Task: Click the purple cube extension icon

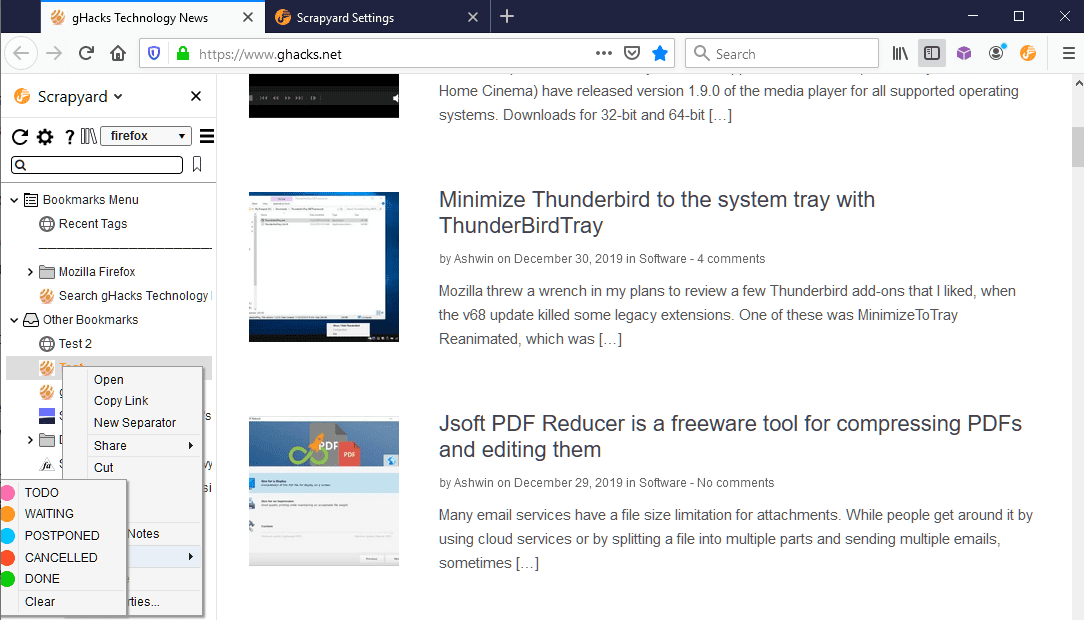Action: (964, 53)
